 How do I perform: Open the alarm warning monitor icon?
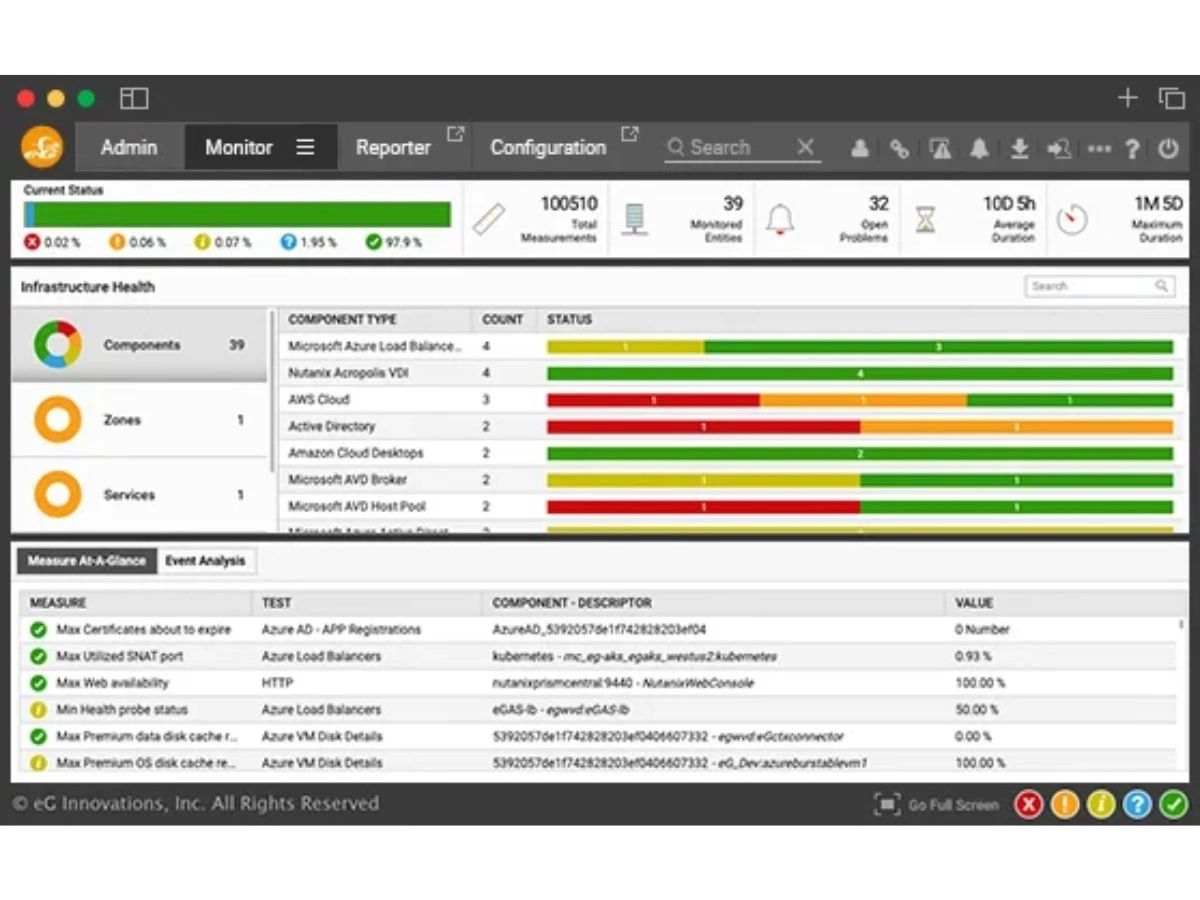[940, 148]
